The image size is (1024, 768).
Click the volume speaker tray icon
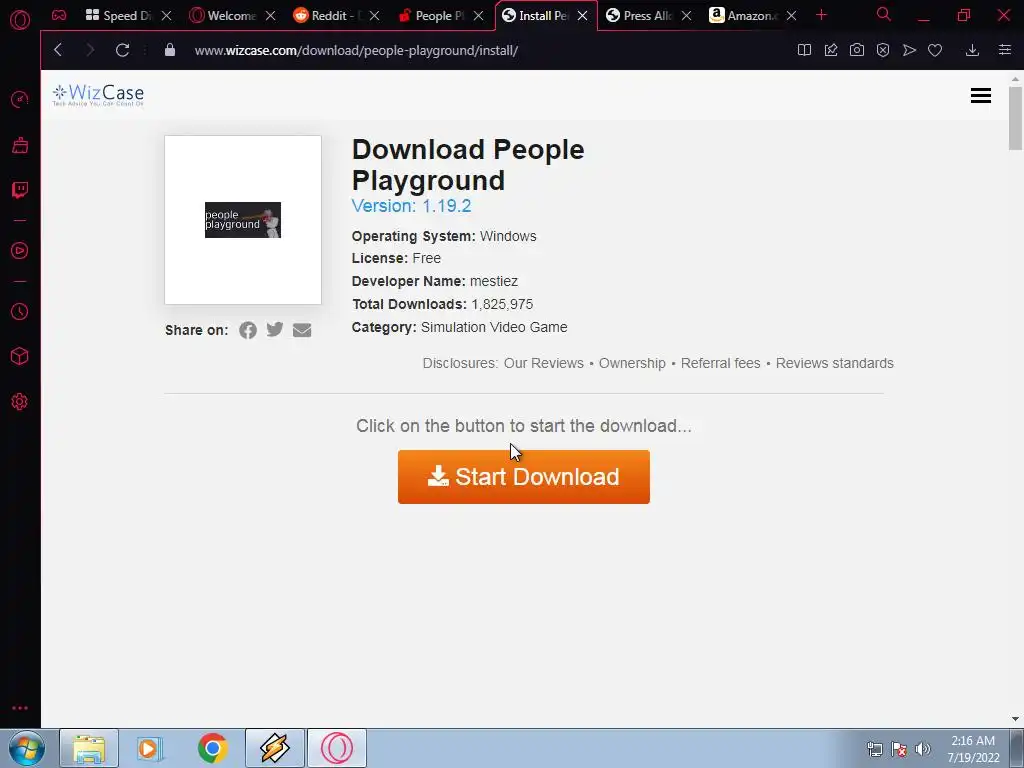(x=923, y=749)
